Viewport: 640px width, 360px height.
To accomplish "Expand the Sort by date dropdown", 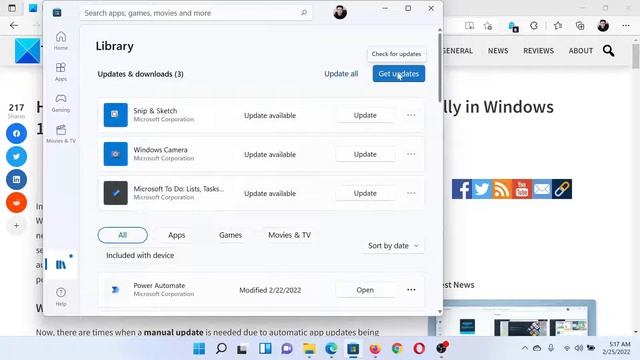I will 393,246.
